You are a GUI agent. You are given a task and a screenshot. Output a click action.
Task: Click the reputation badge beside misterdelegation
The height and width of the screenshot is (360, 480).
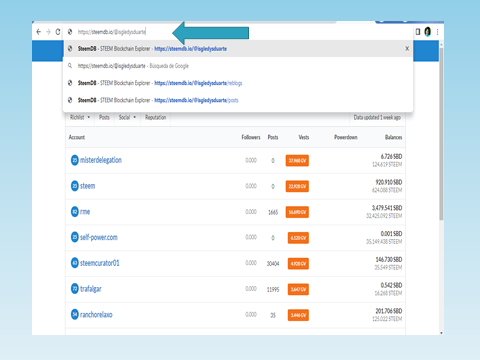pos(75,160)
